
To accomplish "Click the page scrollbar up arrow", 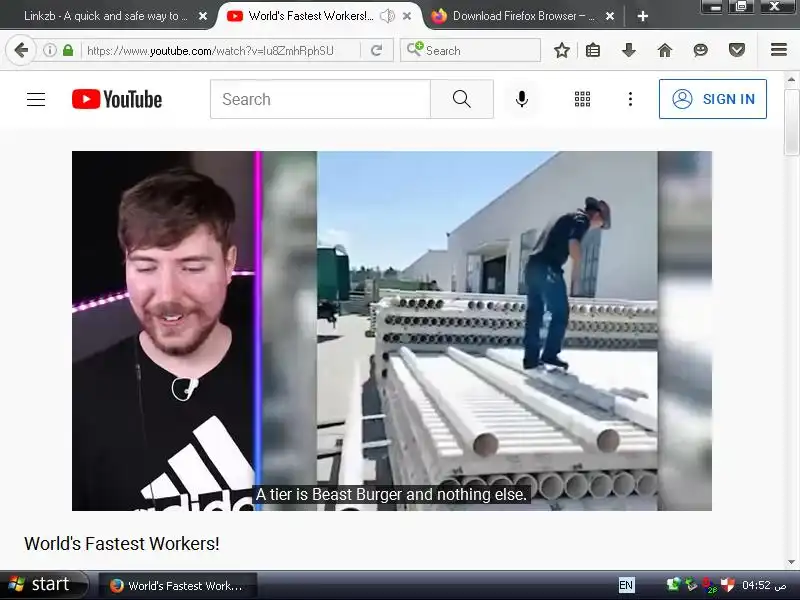I will coord(791,80).
